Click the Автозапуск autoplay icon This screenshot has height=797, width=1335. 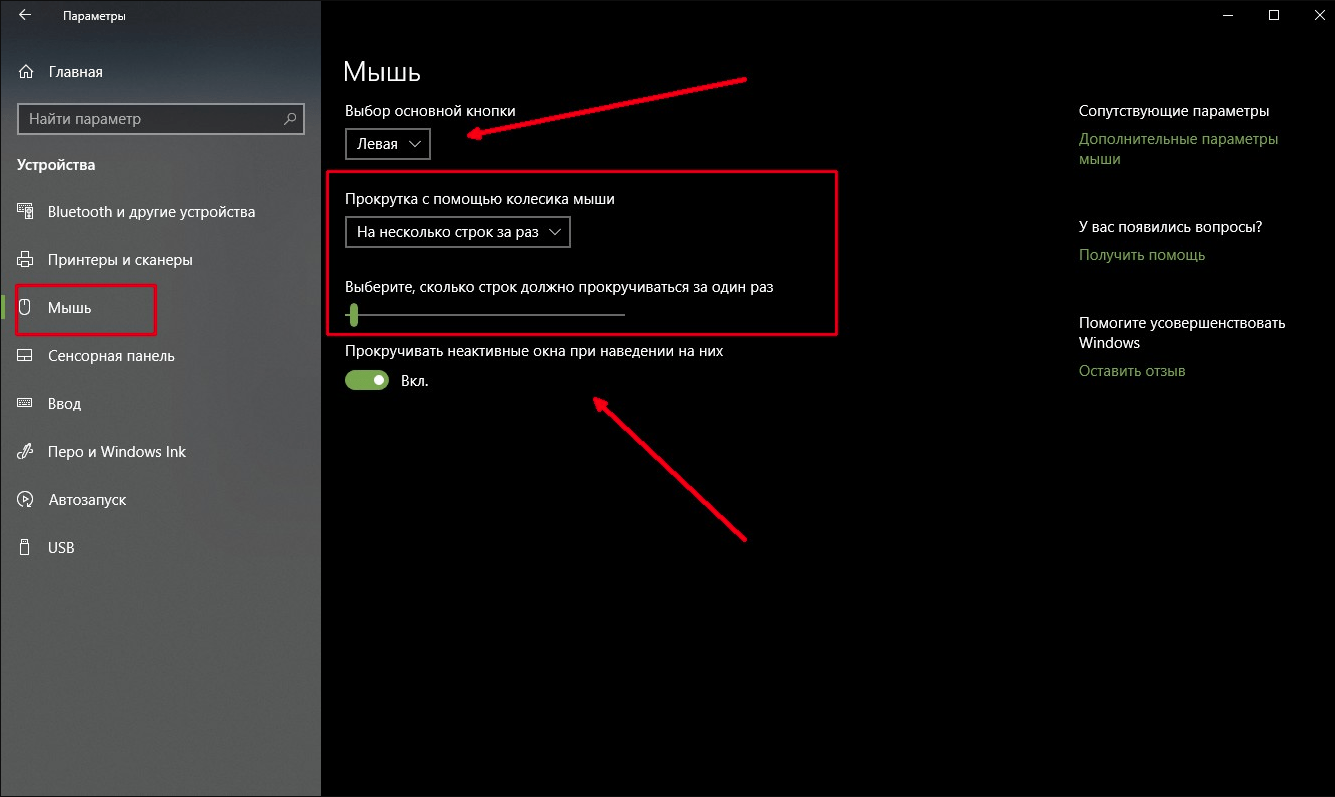[27, 500]
